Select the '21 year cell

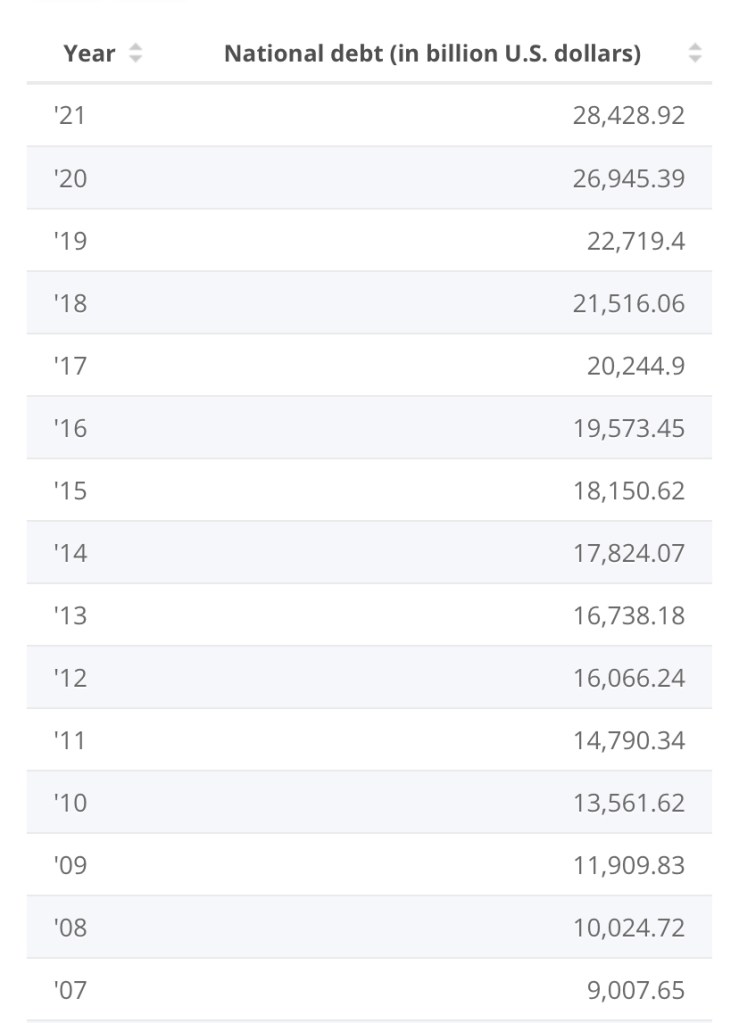click(70, 116)
